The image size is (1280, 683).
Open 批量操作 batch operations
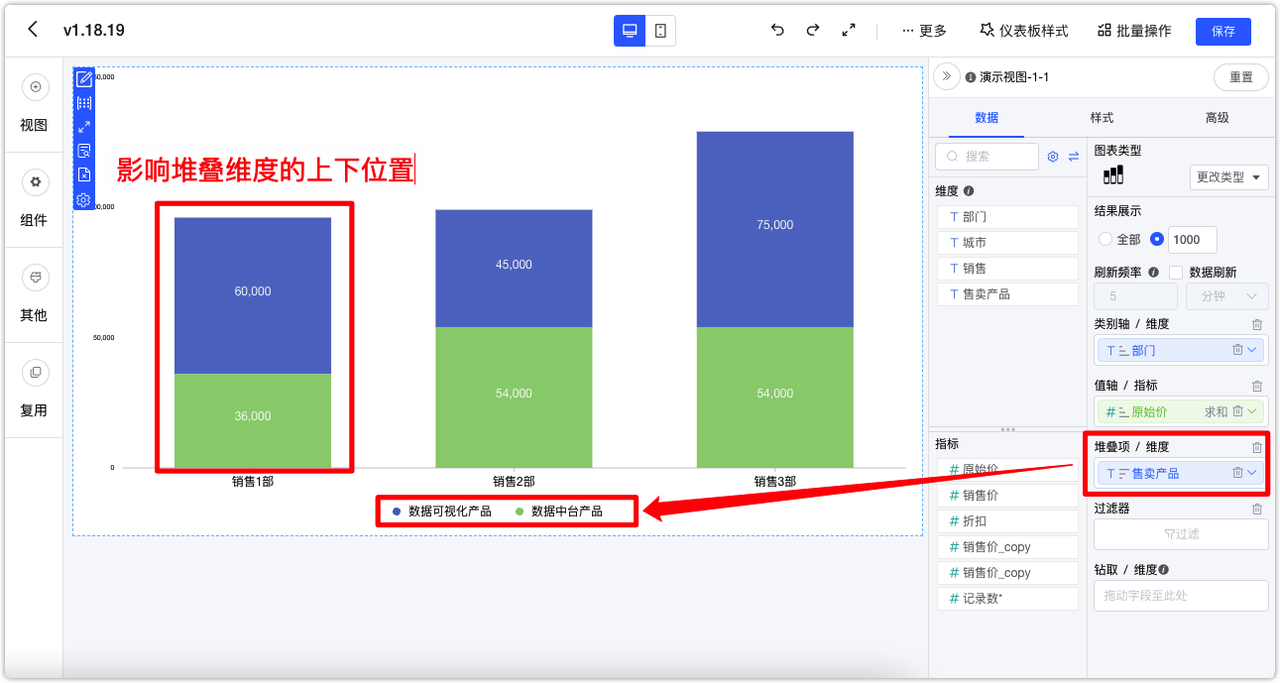pyautogui.click(x=1134, y=31)
